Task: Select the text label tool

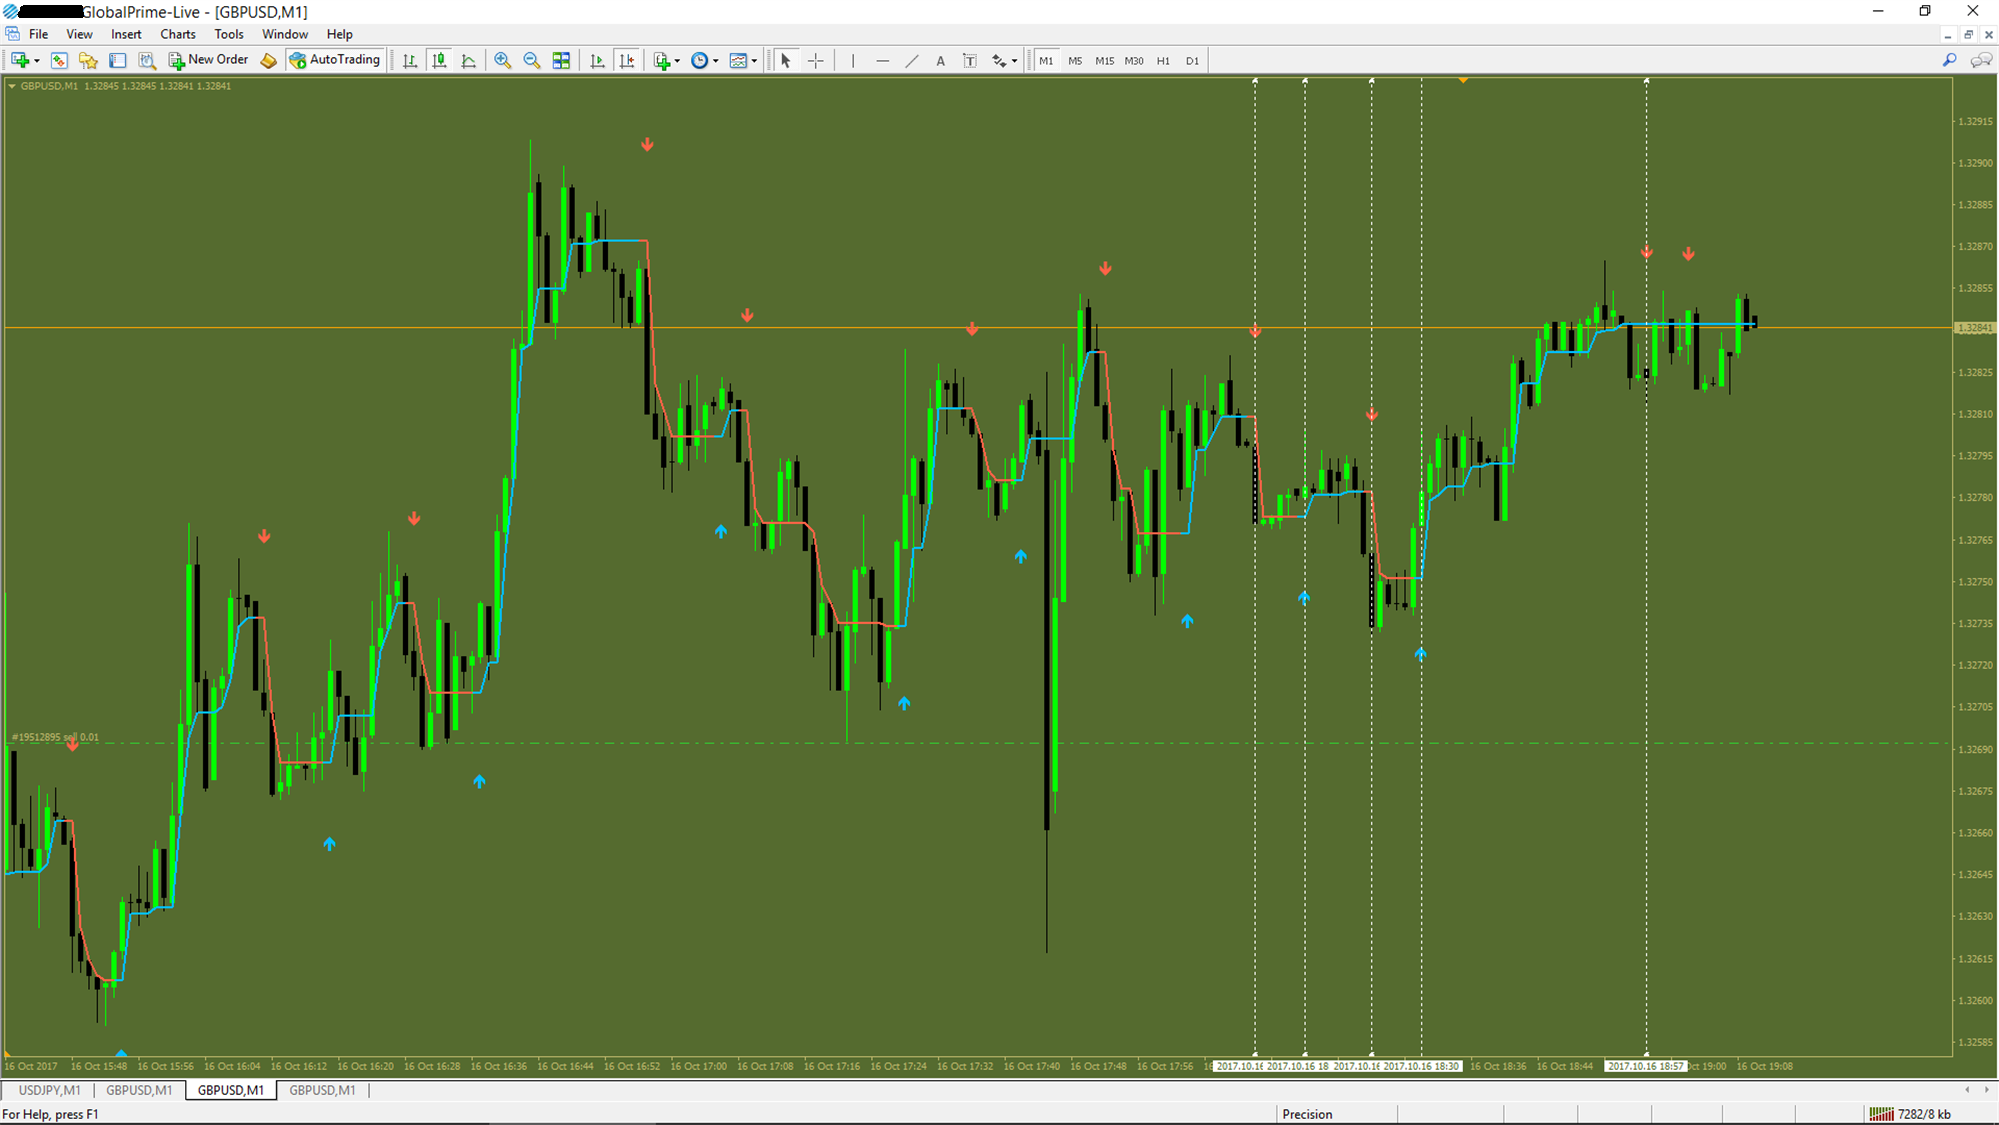Action: click(969, 61)
